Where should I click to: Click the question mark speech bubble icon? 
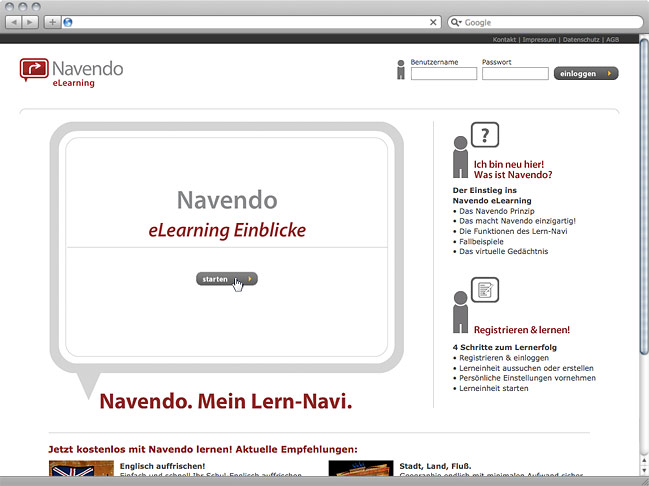(485, 135)
